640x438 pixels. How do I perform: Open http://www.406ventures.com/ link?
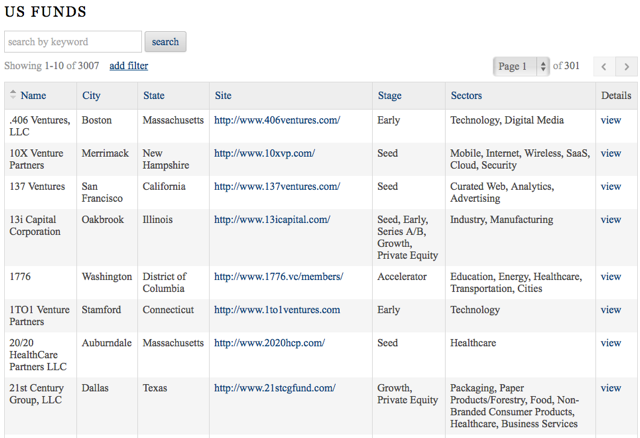[x=277, y=120]
